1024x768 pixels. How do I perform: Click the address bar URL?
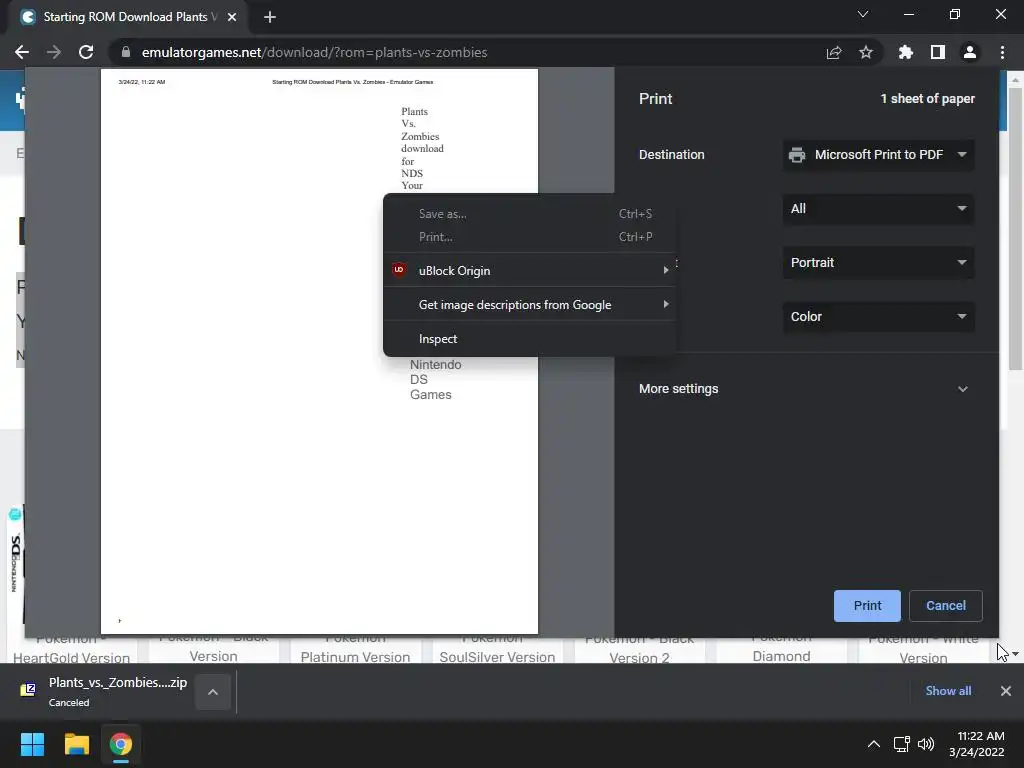pyautogui.click(x=314, y=52)
